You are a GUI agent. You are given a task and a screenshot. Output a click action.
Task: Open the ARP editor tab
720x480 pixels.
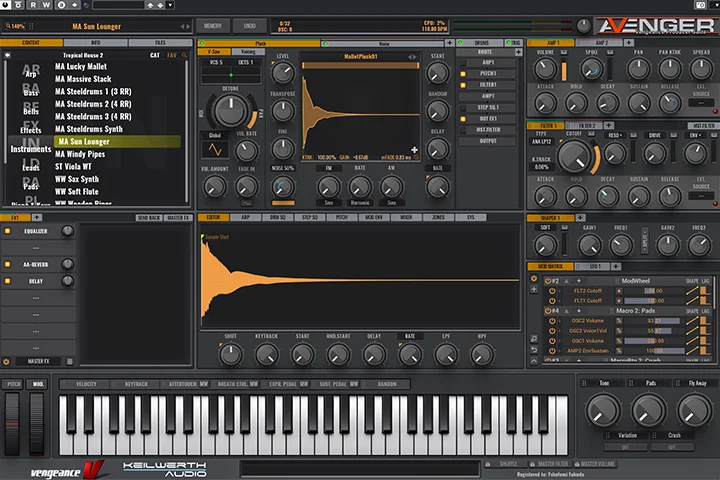pos(245,217)
